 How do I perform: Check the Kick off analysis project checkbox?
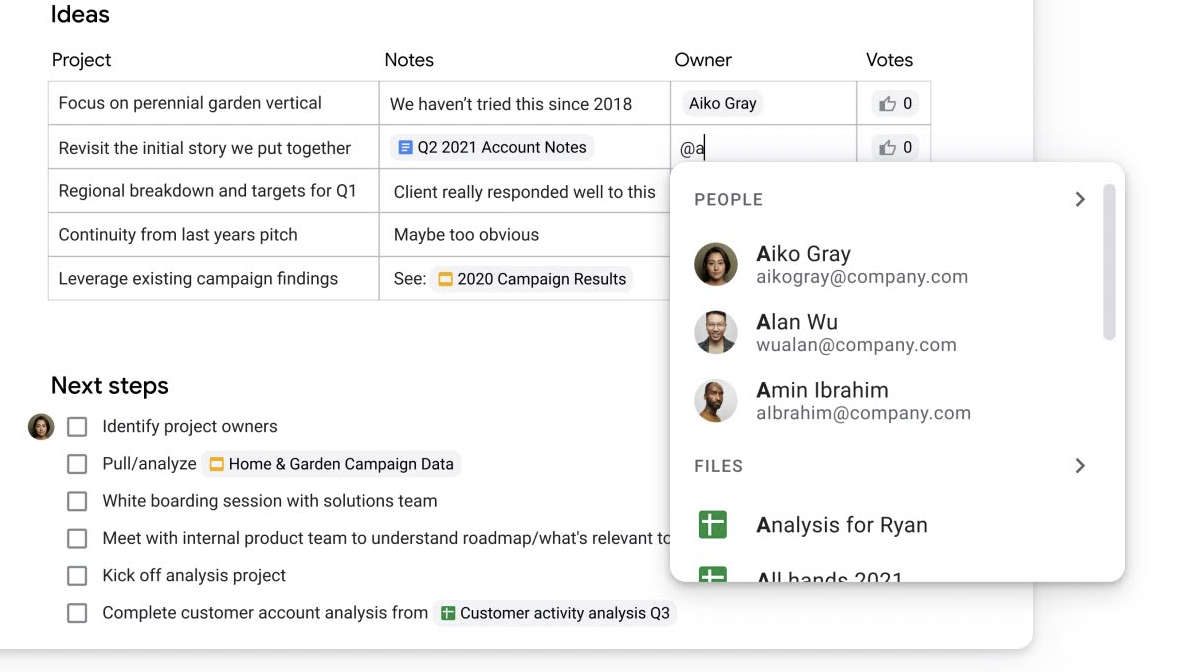coord(77,575)
